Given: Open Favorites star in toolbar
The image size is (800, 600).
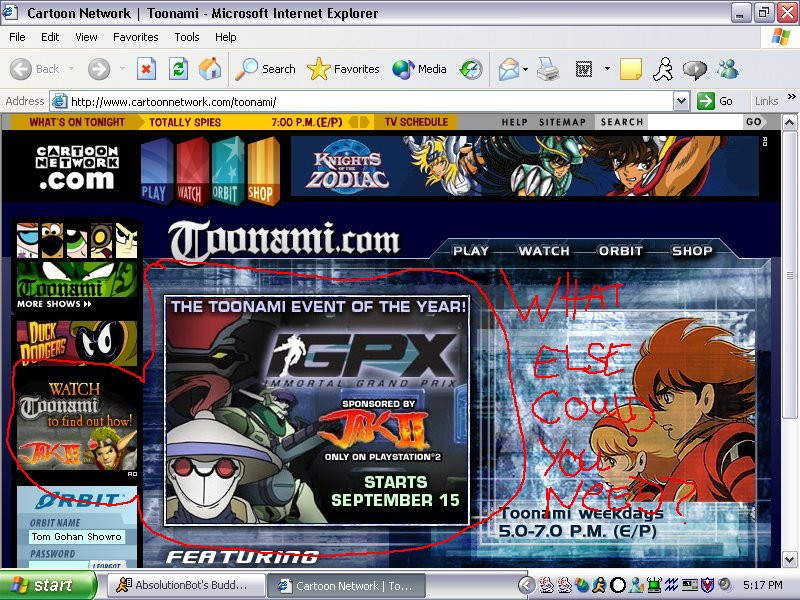Looking at the screenshot, I should [x=343, y=69].
